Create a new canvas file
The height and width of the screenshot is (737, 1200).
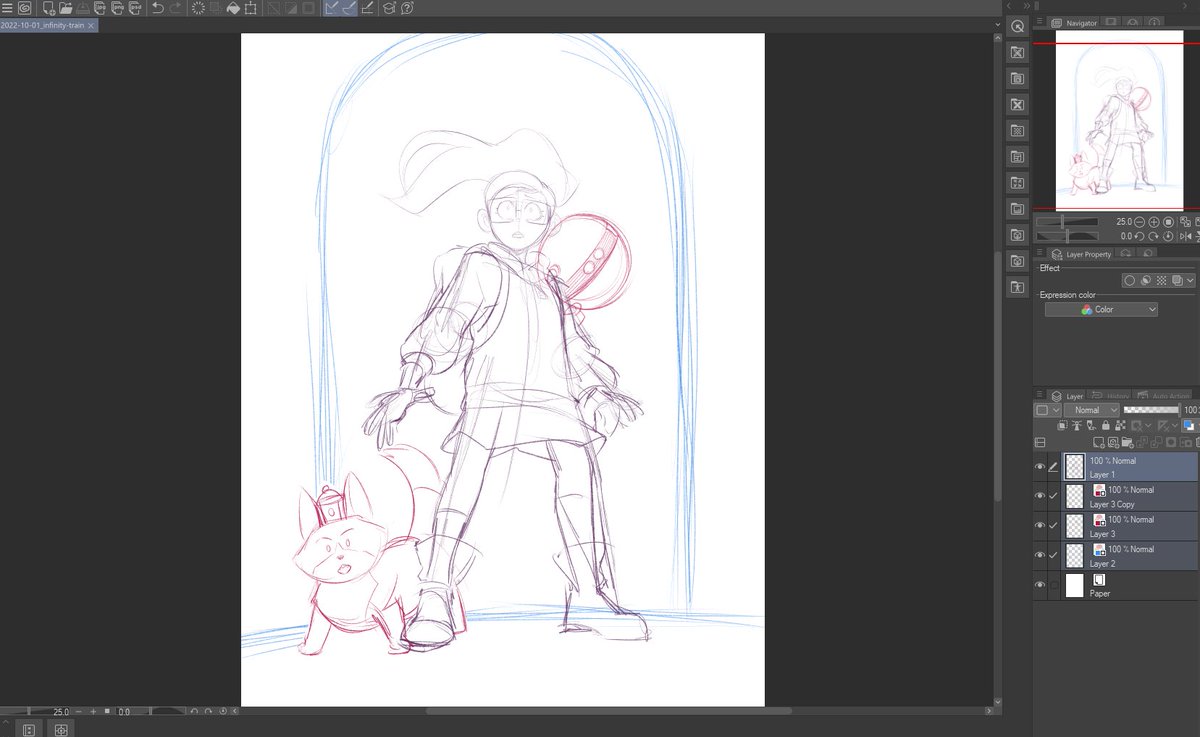click(x=49, y=8)
